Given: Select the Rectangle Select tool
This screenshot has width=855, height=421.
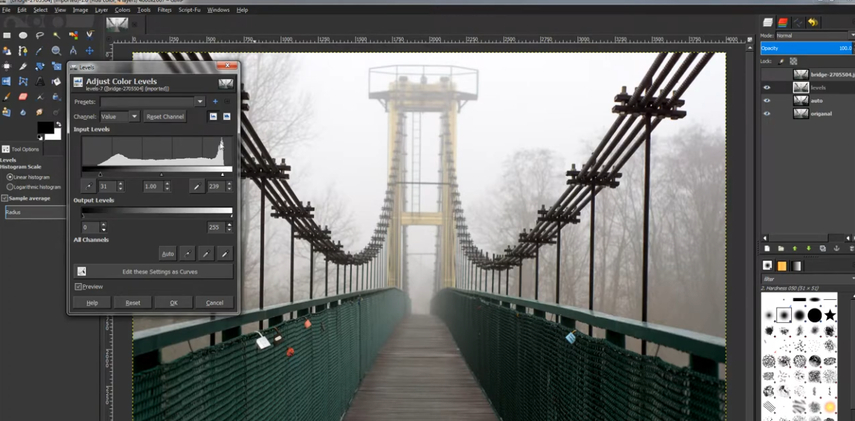Looking at the screenshot, I should tap(7, 35).
